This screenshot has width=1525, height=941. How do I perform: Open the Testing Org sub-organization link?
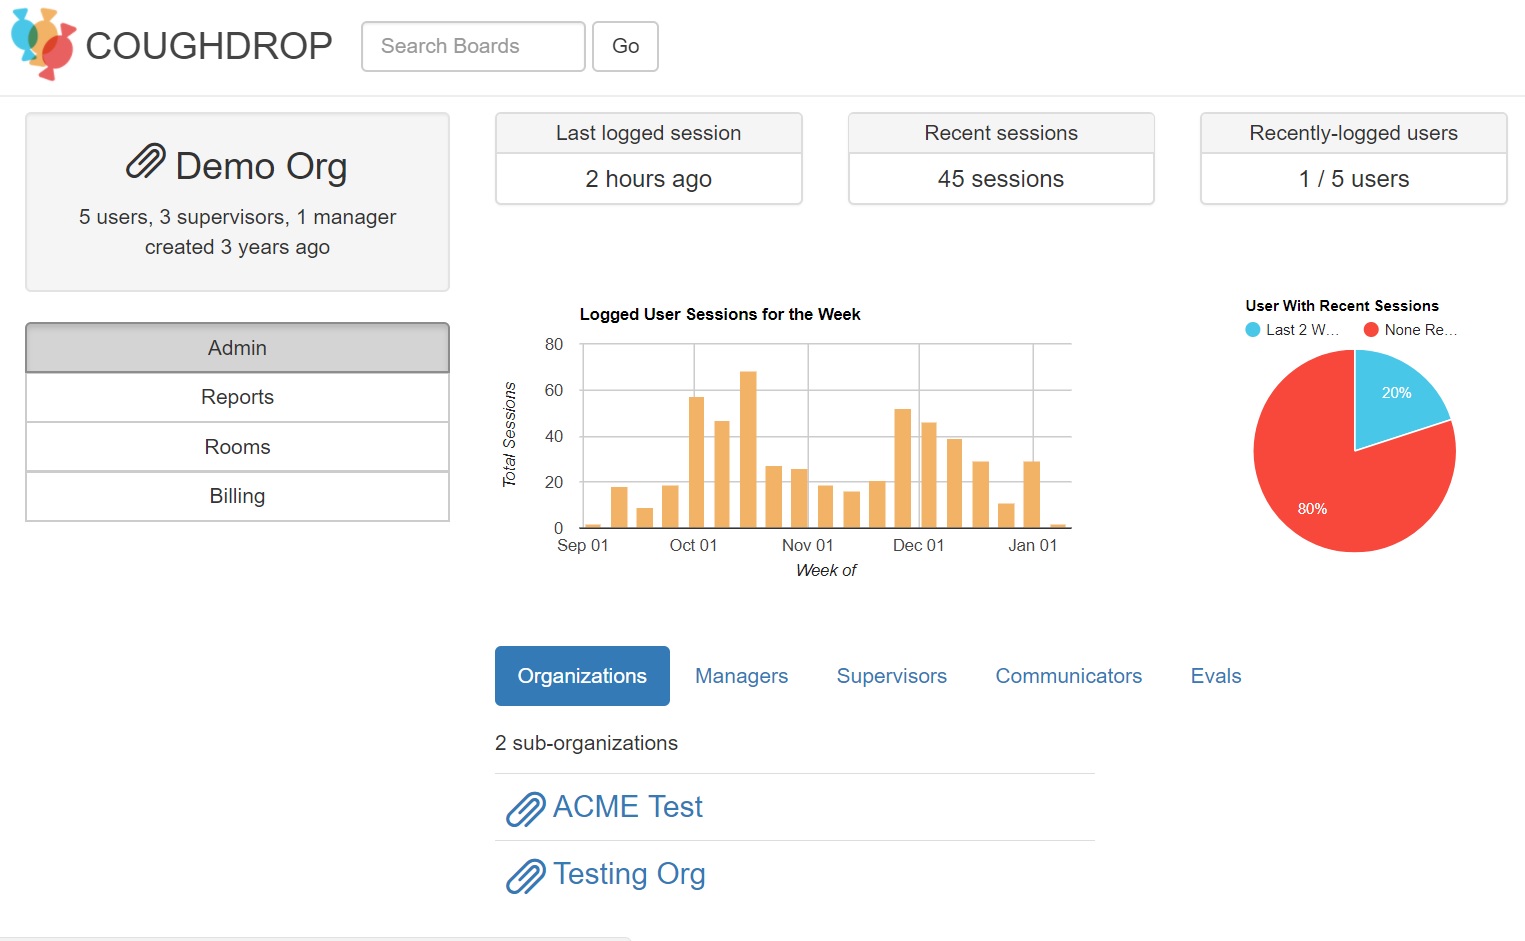(629, 874)
